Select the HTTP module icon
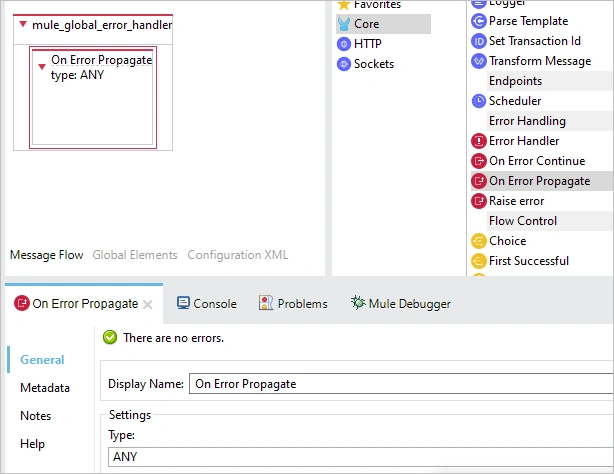614x474 pixels. click(x=344, y=44)
